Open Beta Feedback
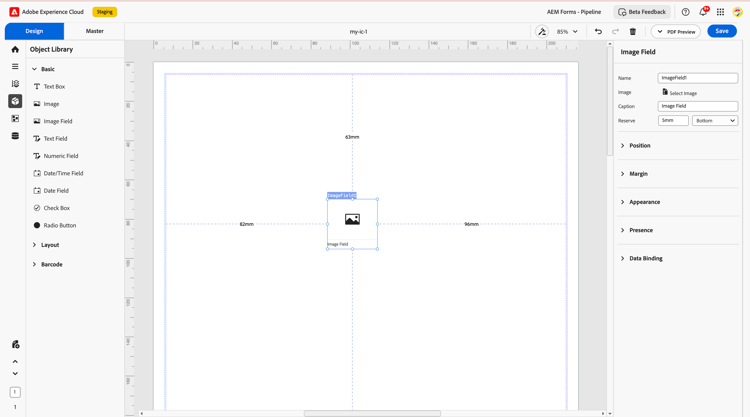This screenshot has height=417, width=750. [x=641, y=12]
